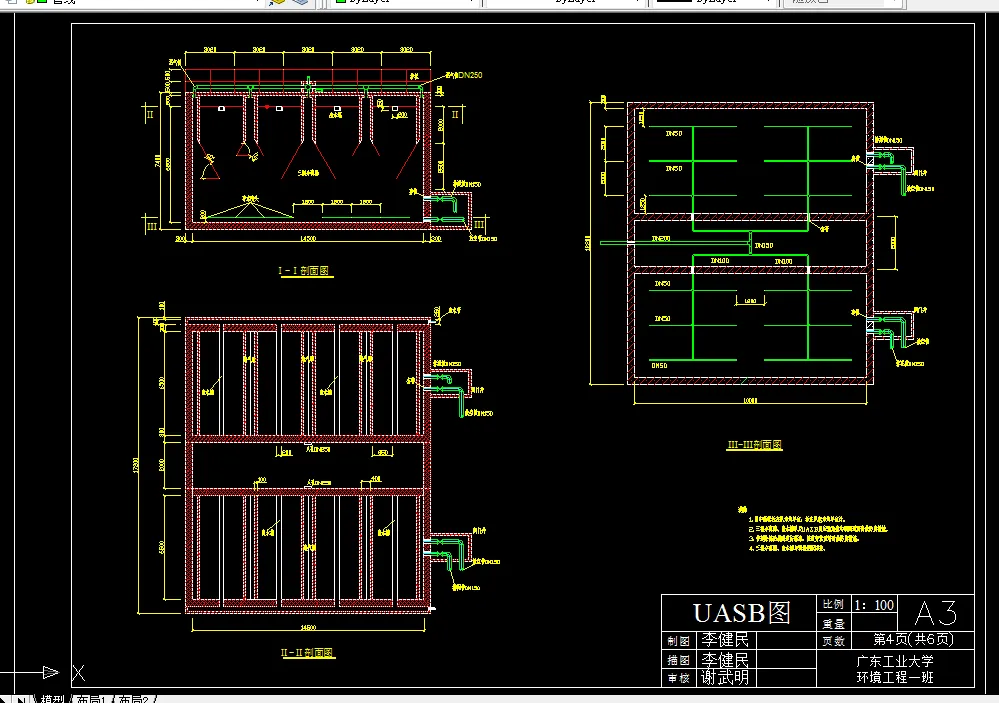
Task: Click 李健民 in the 描图 row
Action: coord(725,659)
